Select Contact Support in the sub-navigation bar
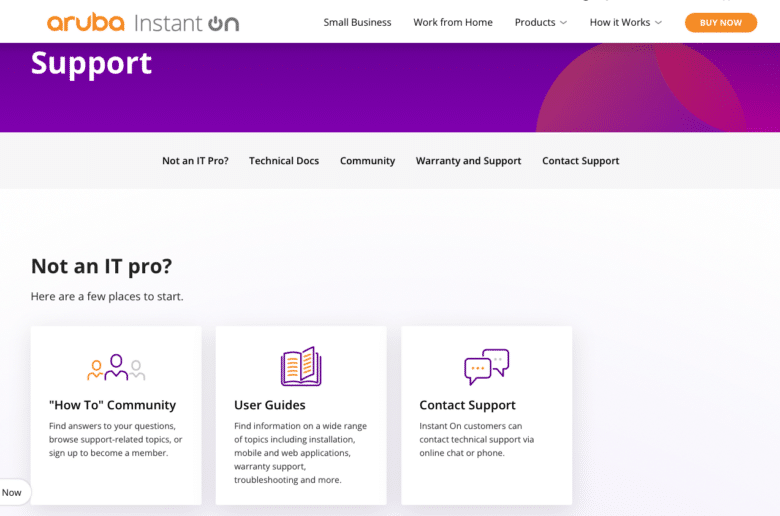 click(x=581, y=161)
